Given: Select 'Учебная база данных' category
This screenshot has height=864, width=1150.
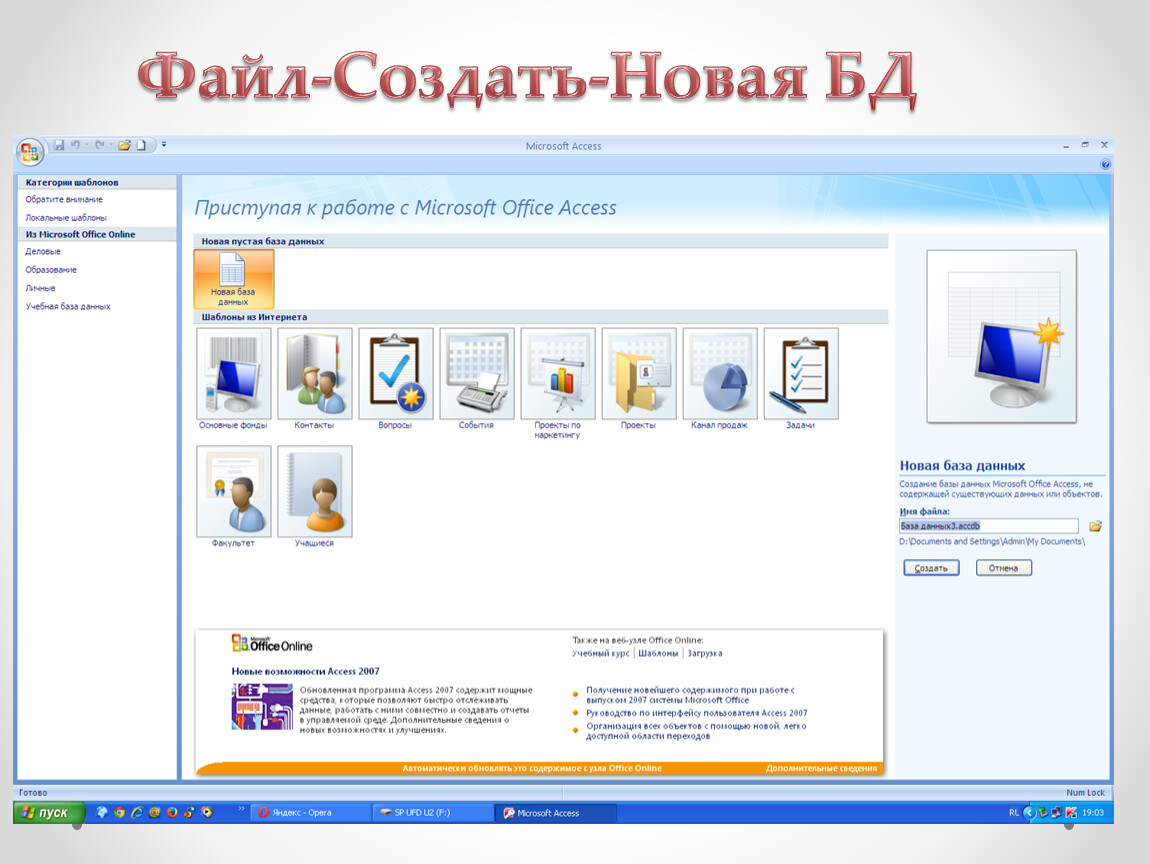Looking at the screenshot, I should (x=68, y=307).
